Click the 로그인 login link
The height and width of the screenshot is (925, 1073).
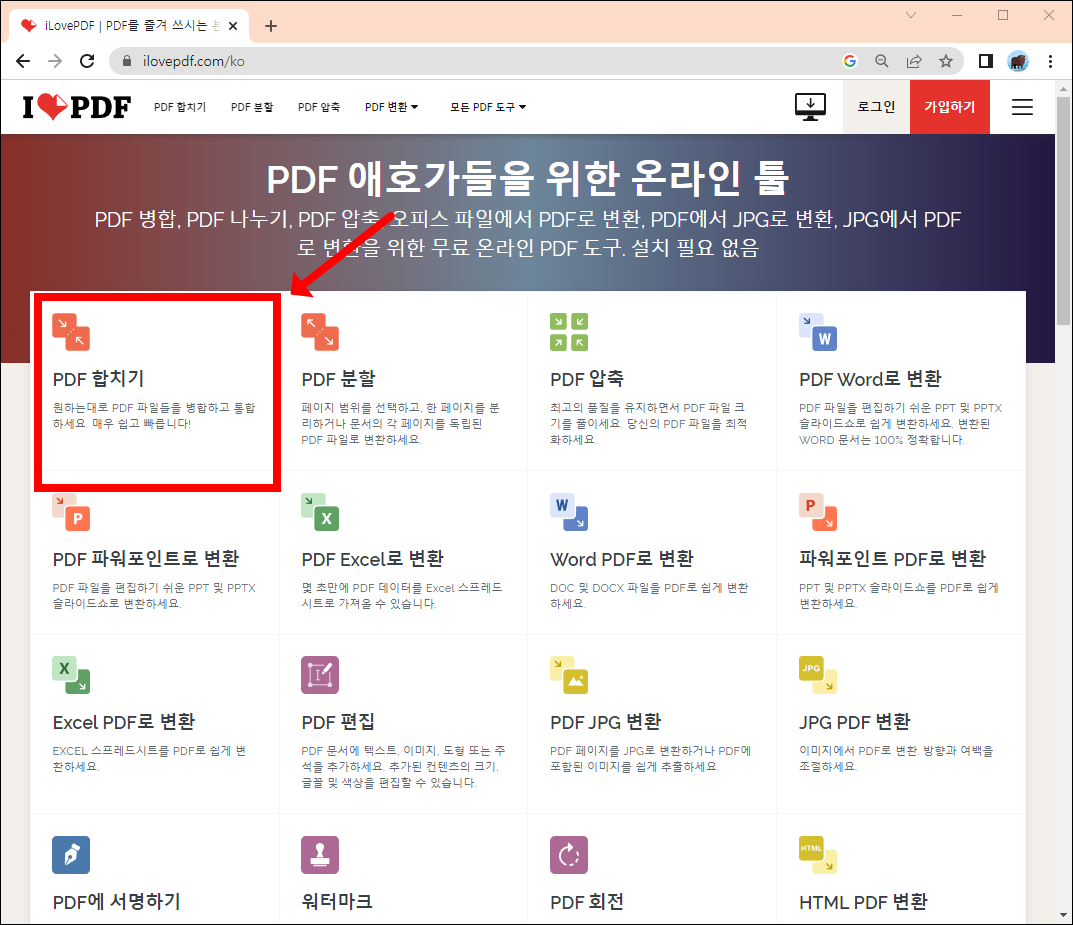click(x=875, y=106)
